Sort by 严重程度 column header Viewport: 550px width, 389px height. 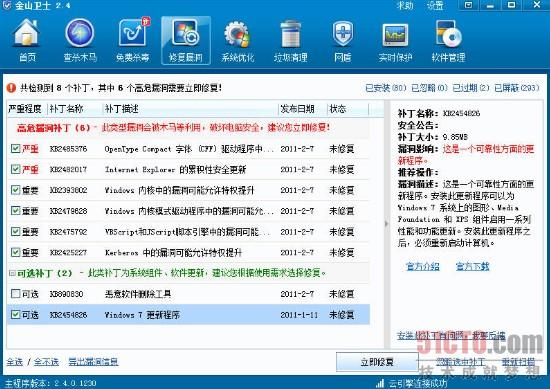[x=27, y=109]
